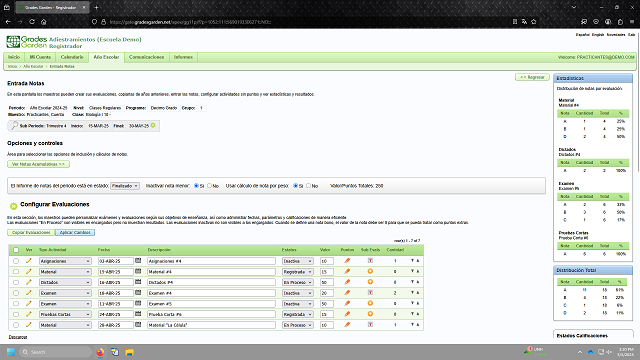The width and height of the screenshot is (640, 360).
Task: Open calendar picker for Material "La Célula" date
Action: (x=138, y=324)
